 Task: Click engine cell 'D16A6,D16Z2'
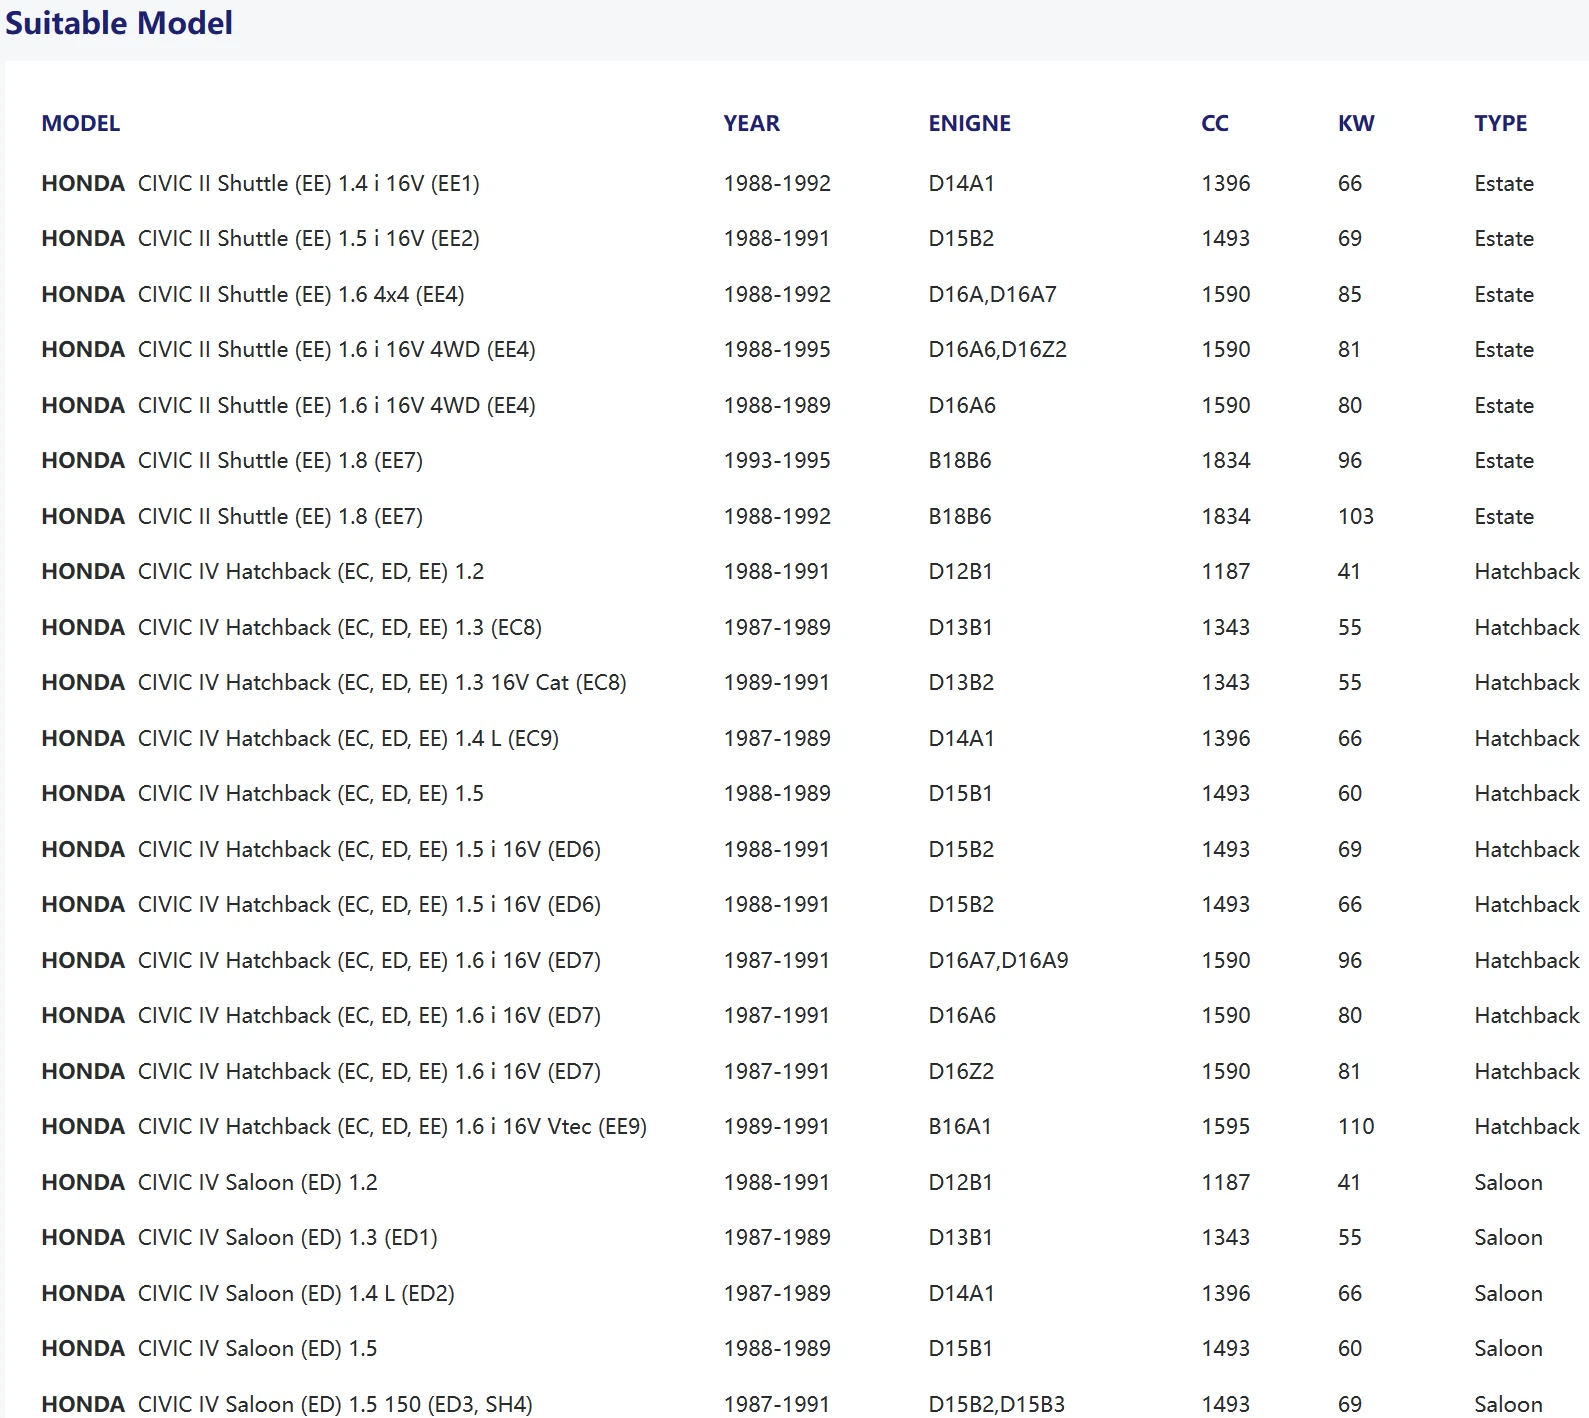998,350
